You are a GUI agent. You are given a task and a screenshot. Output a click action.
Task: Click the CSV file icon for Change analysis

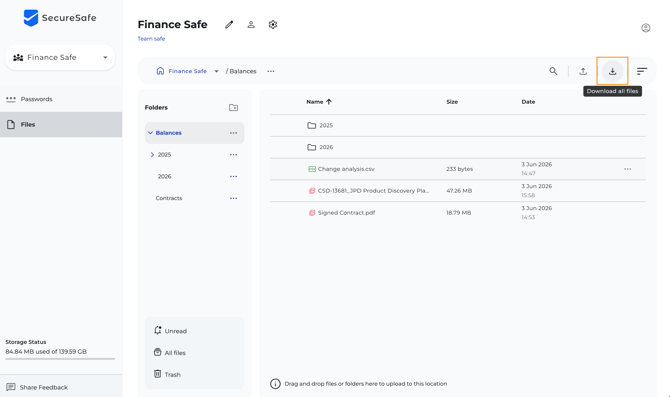tap(312, 169)
